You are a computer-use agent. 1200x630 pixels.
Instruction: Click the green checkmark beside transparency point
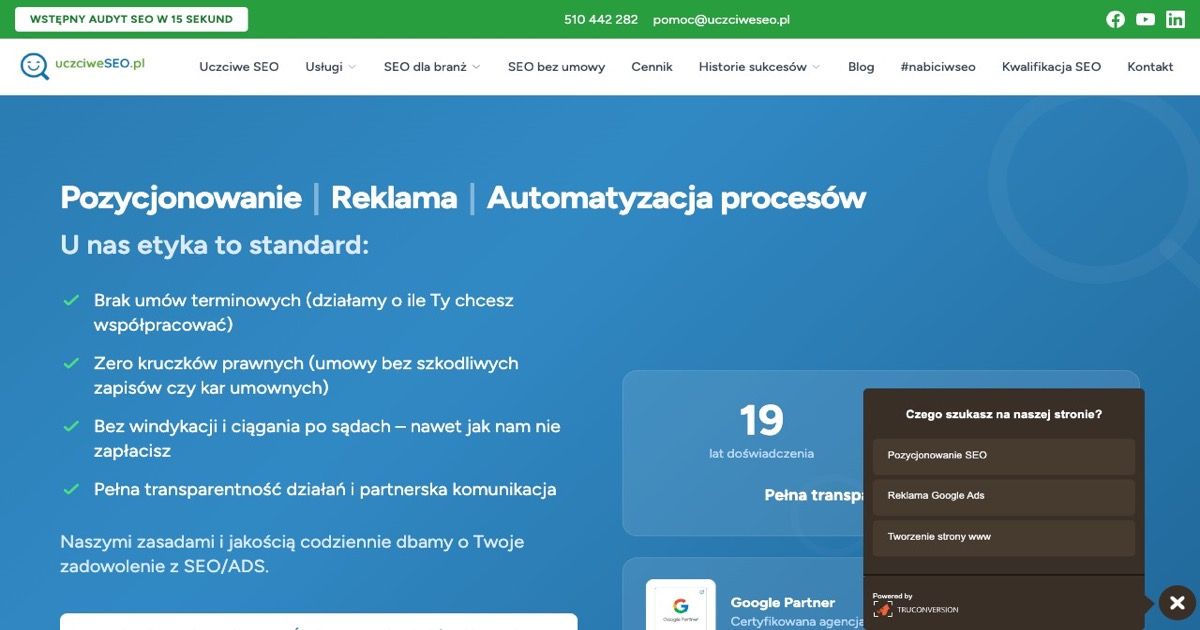[x=70, y=489]
